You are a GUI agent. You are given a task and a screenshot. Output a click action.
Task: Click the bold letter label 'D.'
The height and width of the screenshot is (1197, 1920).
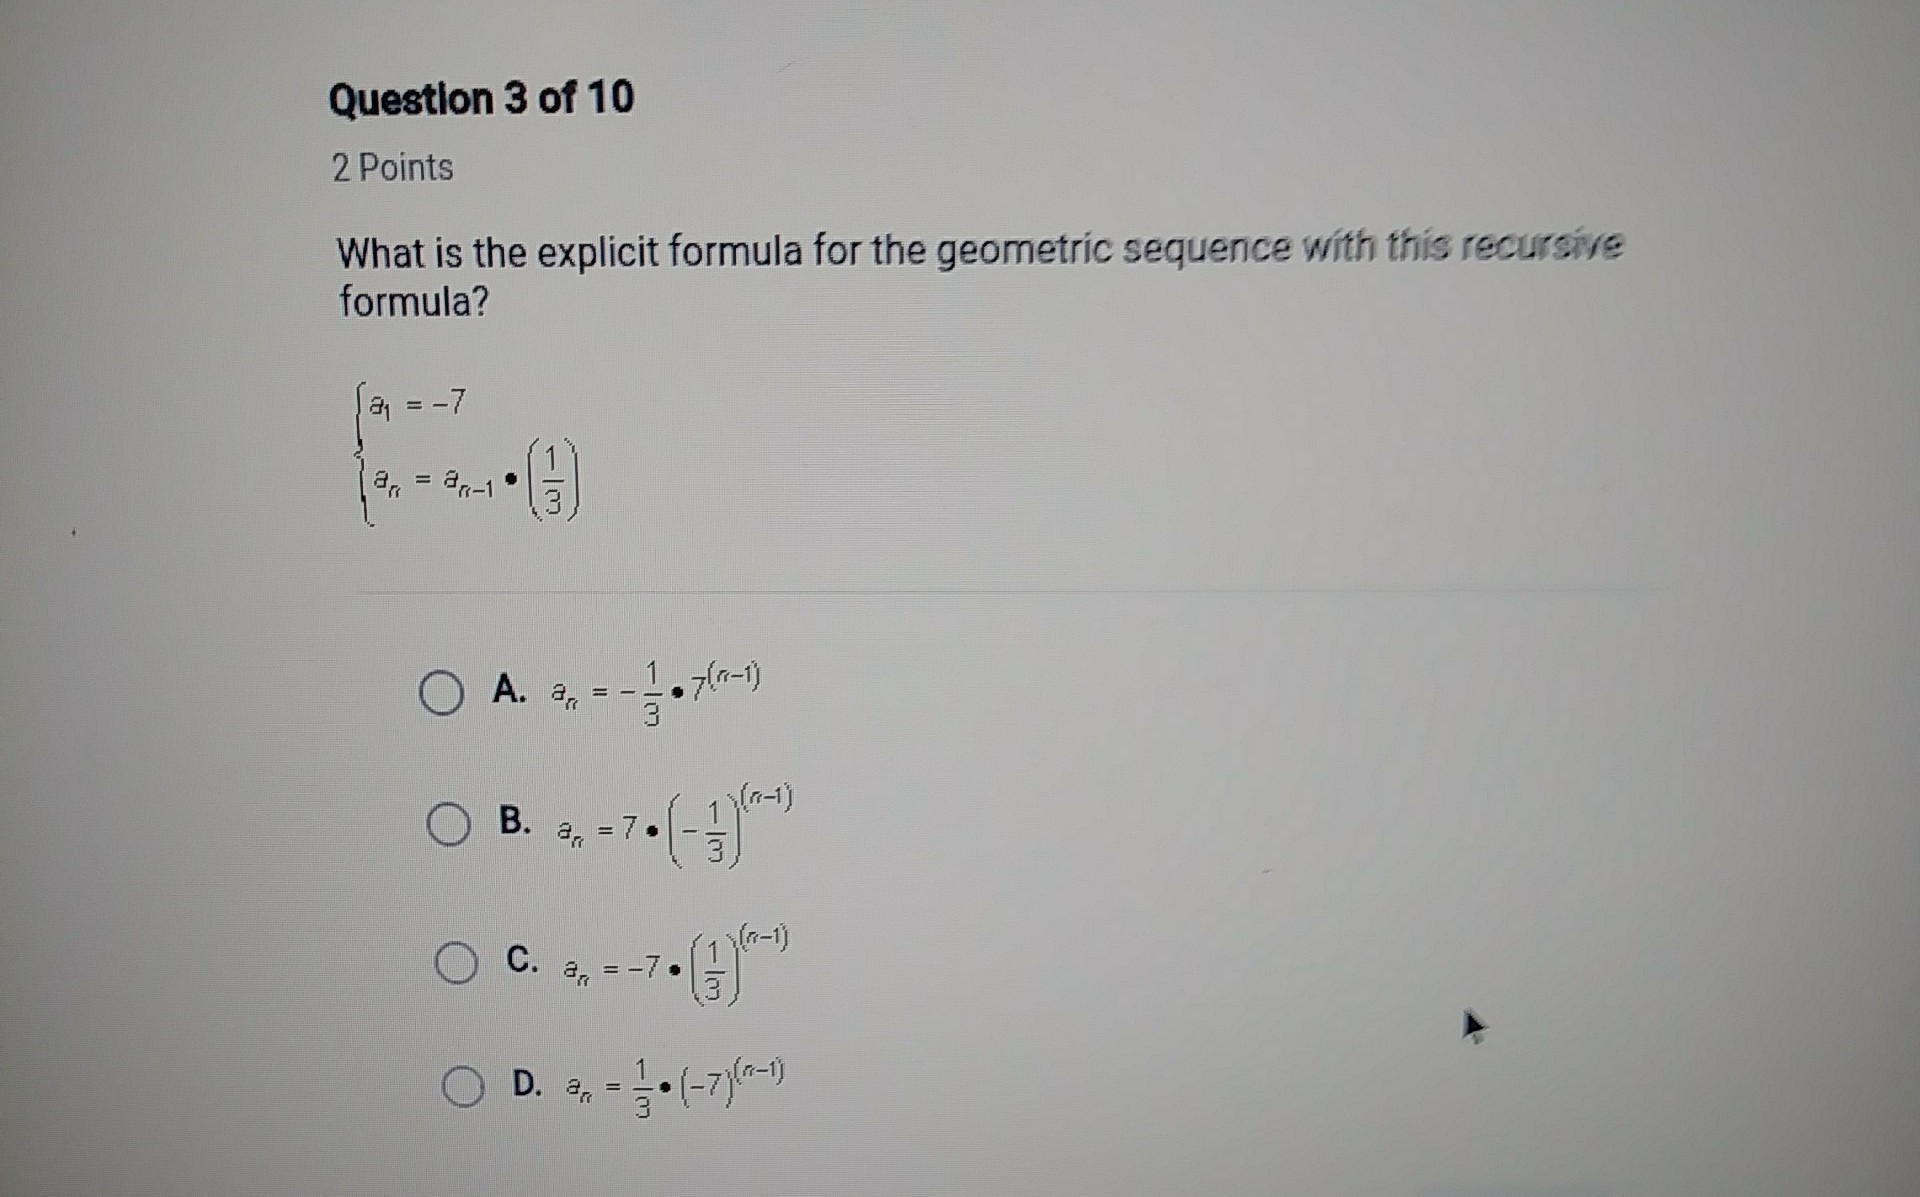pos(527,1083)
